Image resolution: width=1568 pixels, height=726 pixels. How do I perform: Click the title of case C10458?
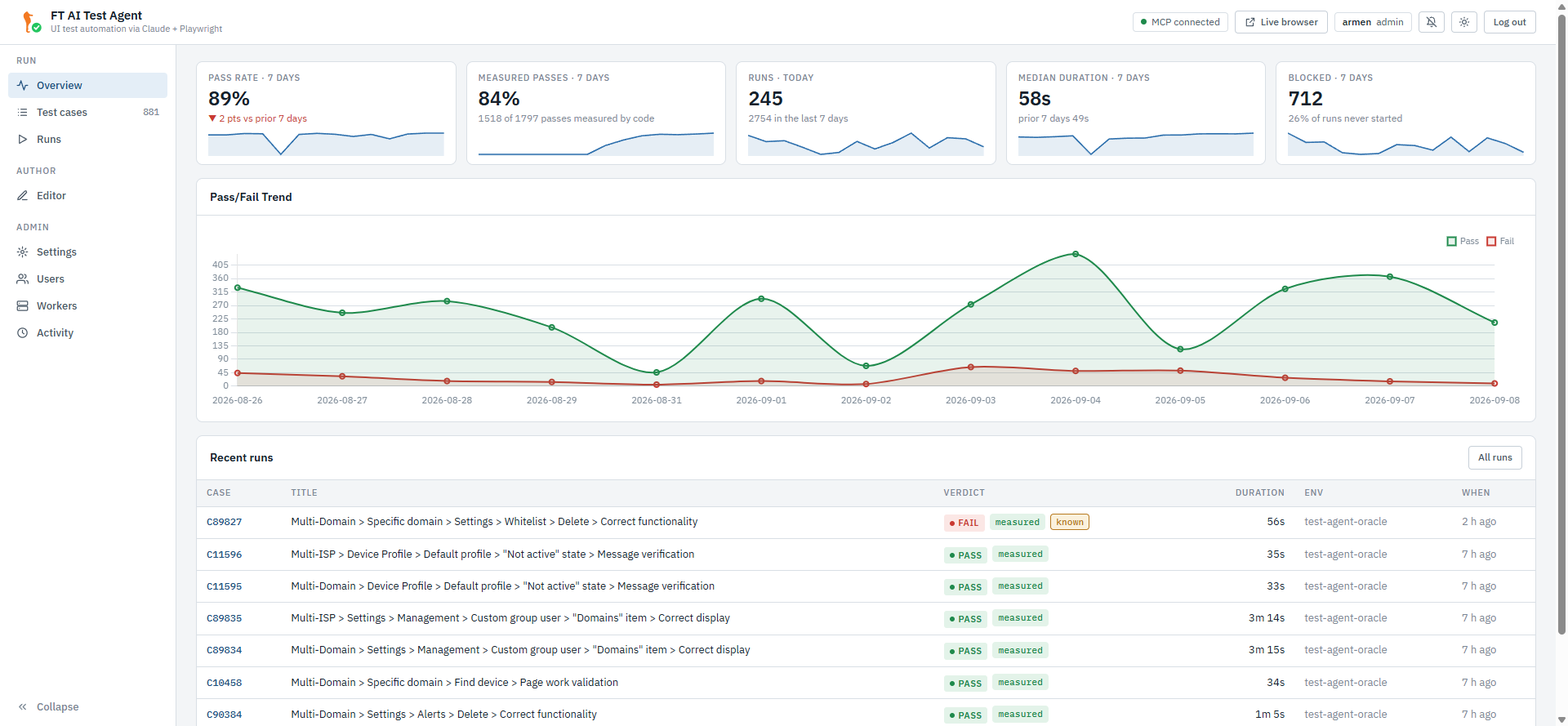pos(454,682)
